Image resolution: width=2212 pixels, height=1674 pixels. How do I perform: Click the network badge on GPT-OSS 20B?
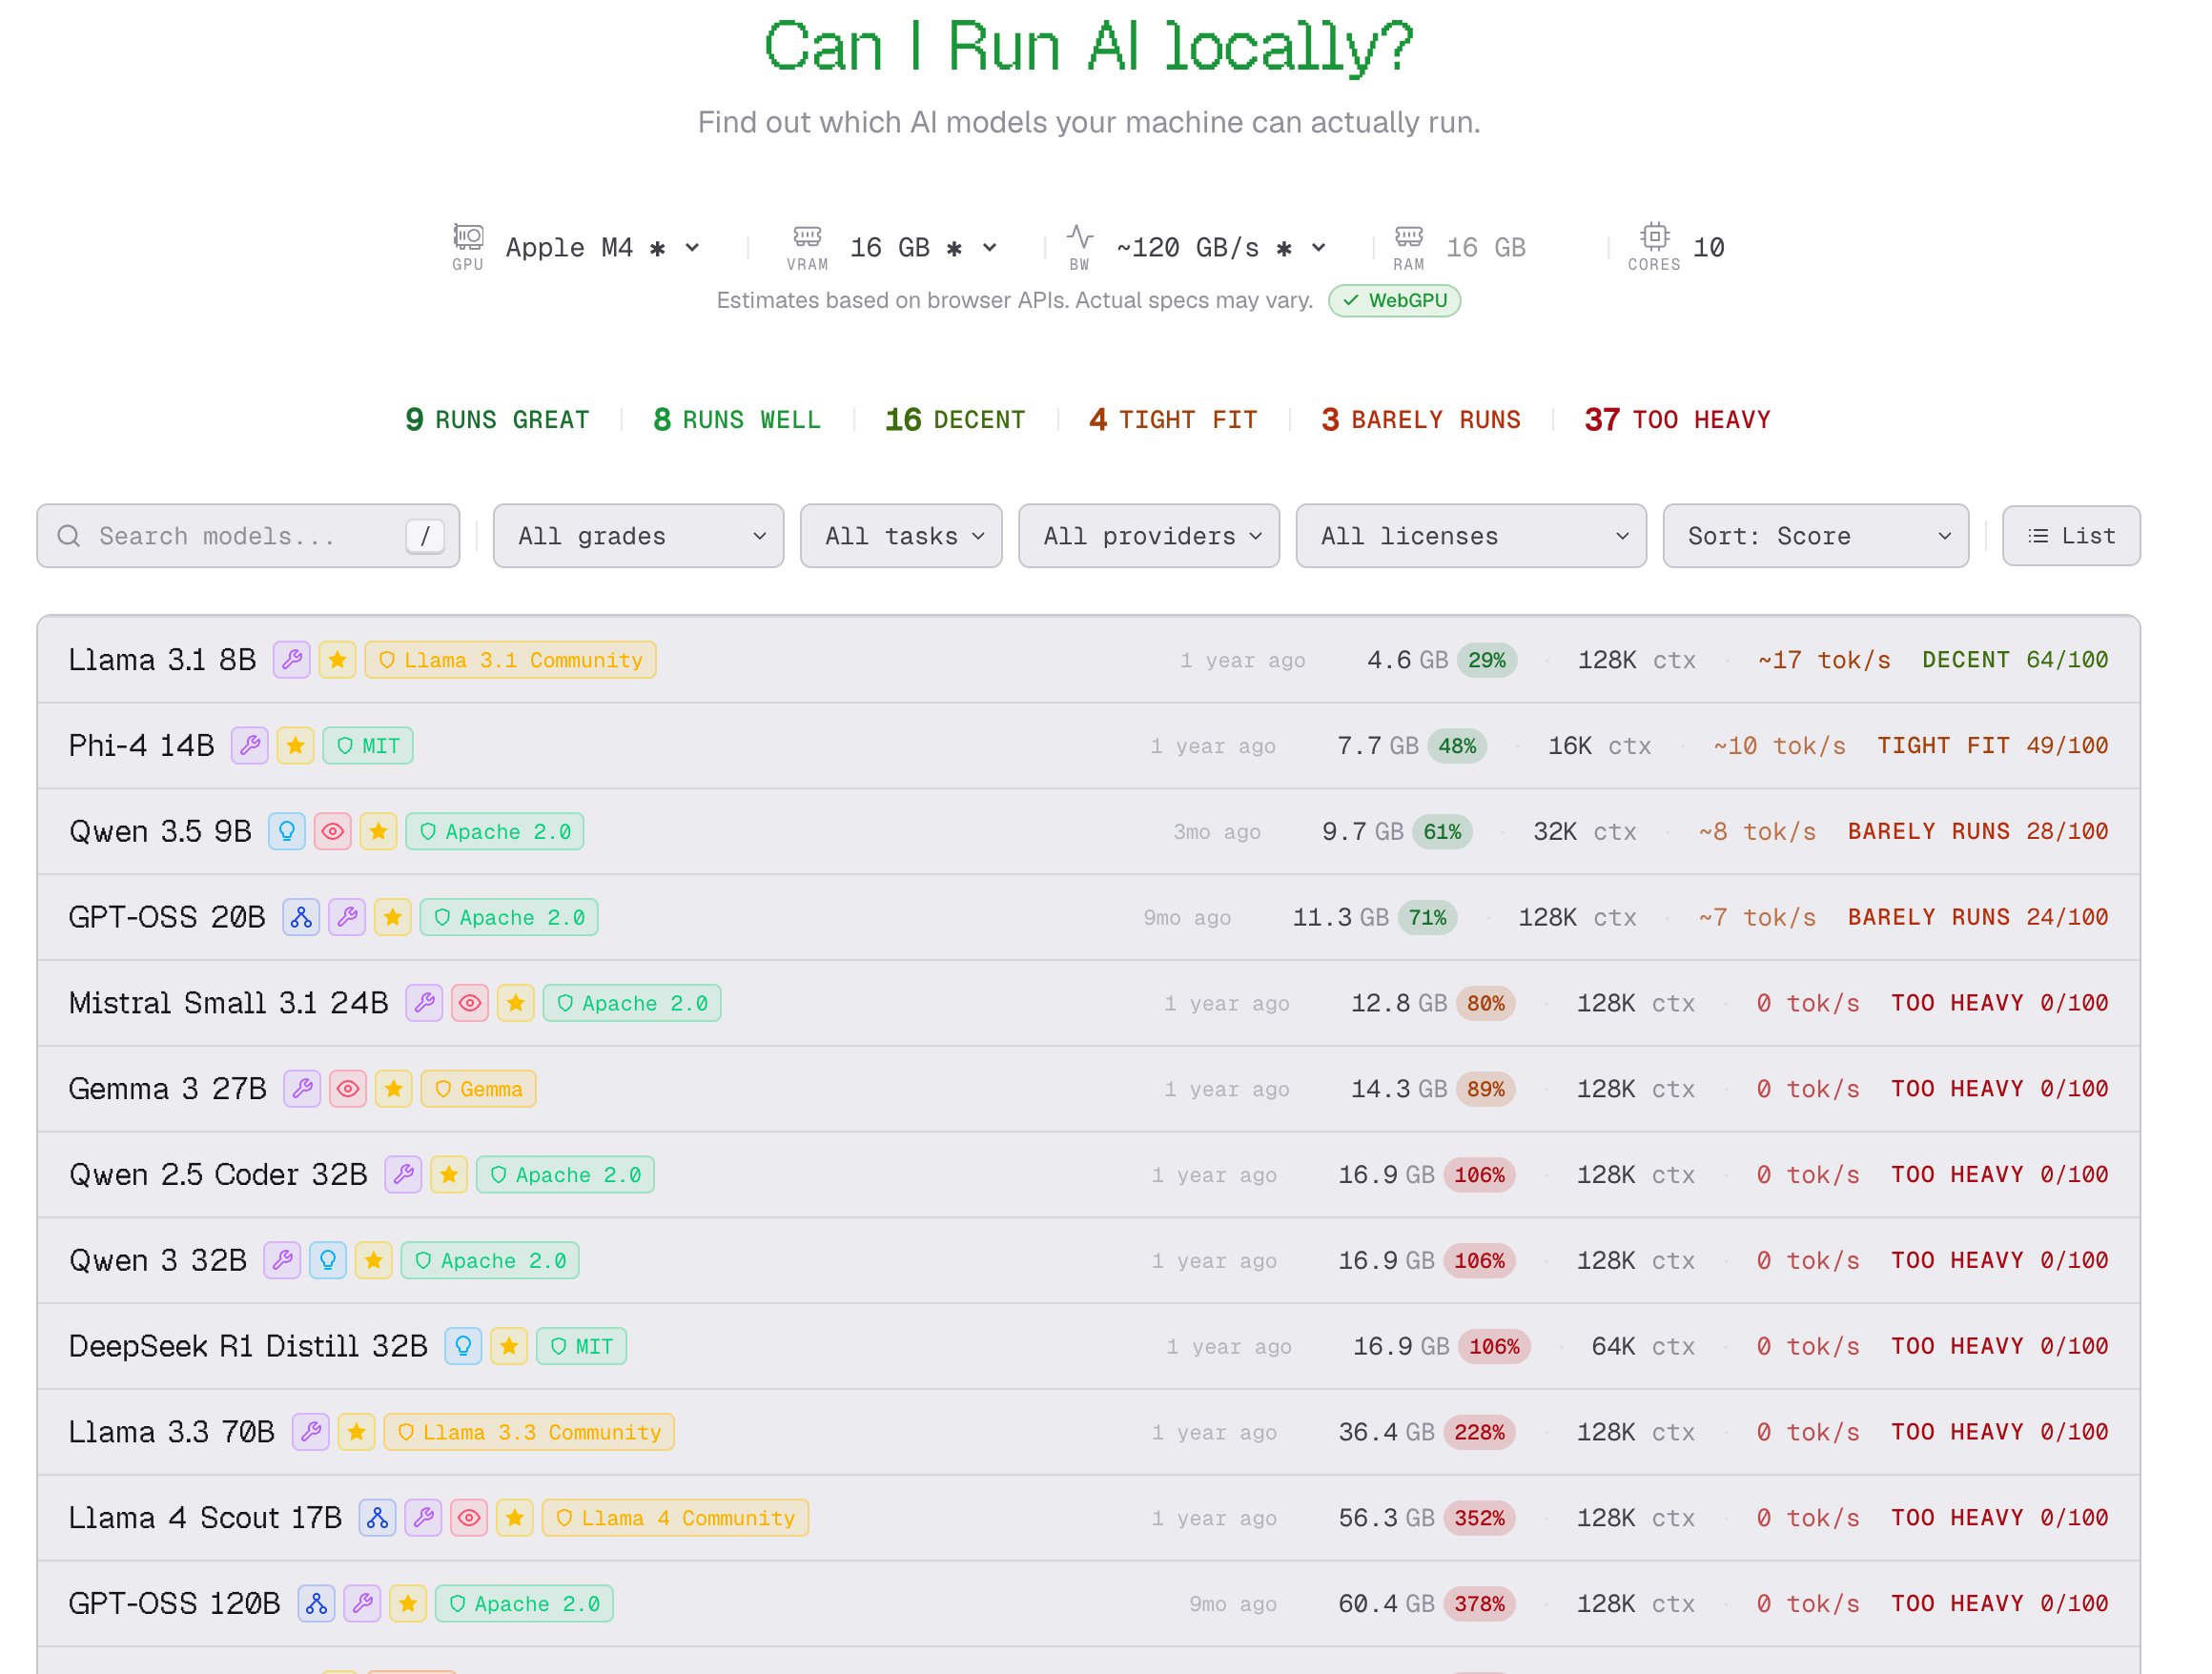301,918
